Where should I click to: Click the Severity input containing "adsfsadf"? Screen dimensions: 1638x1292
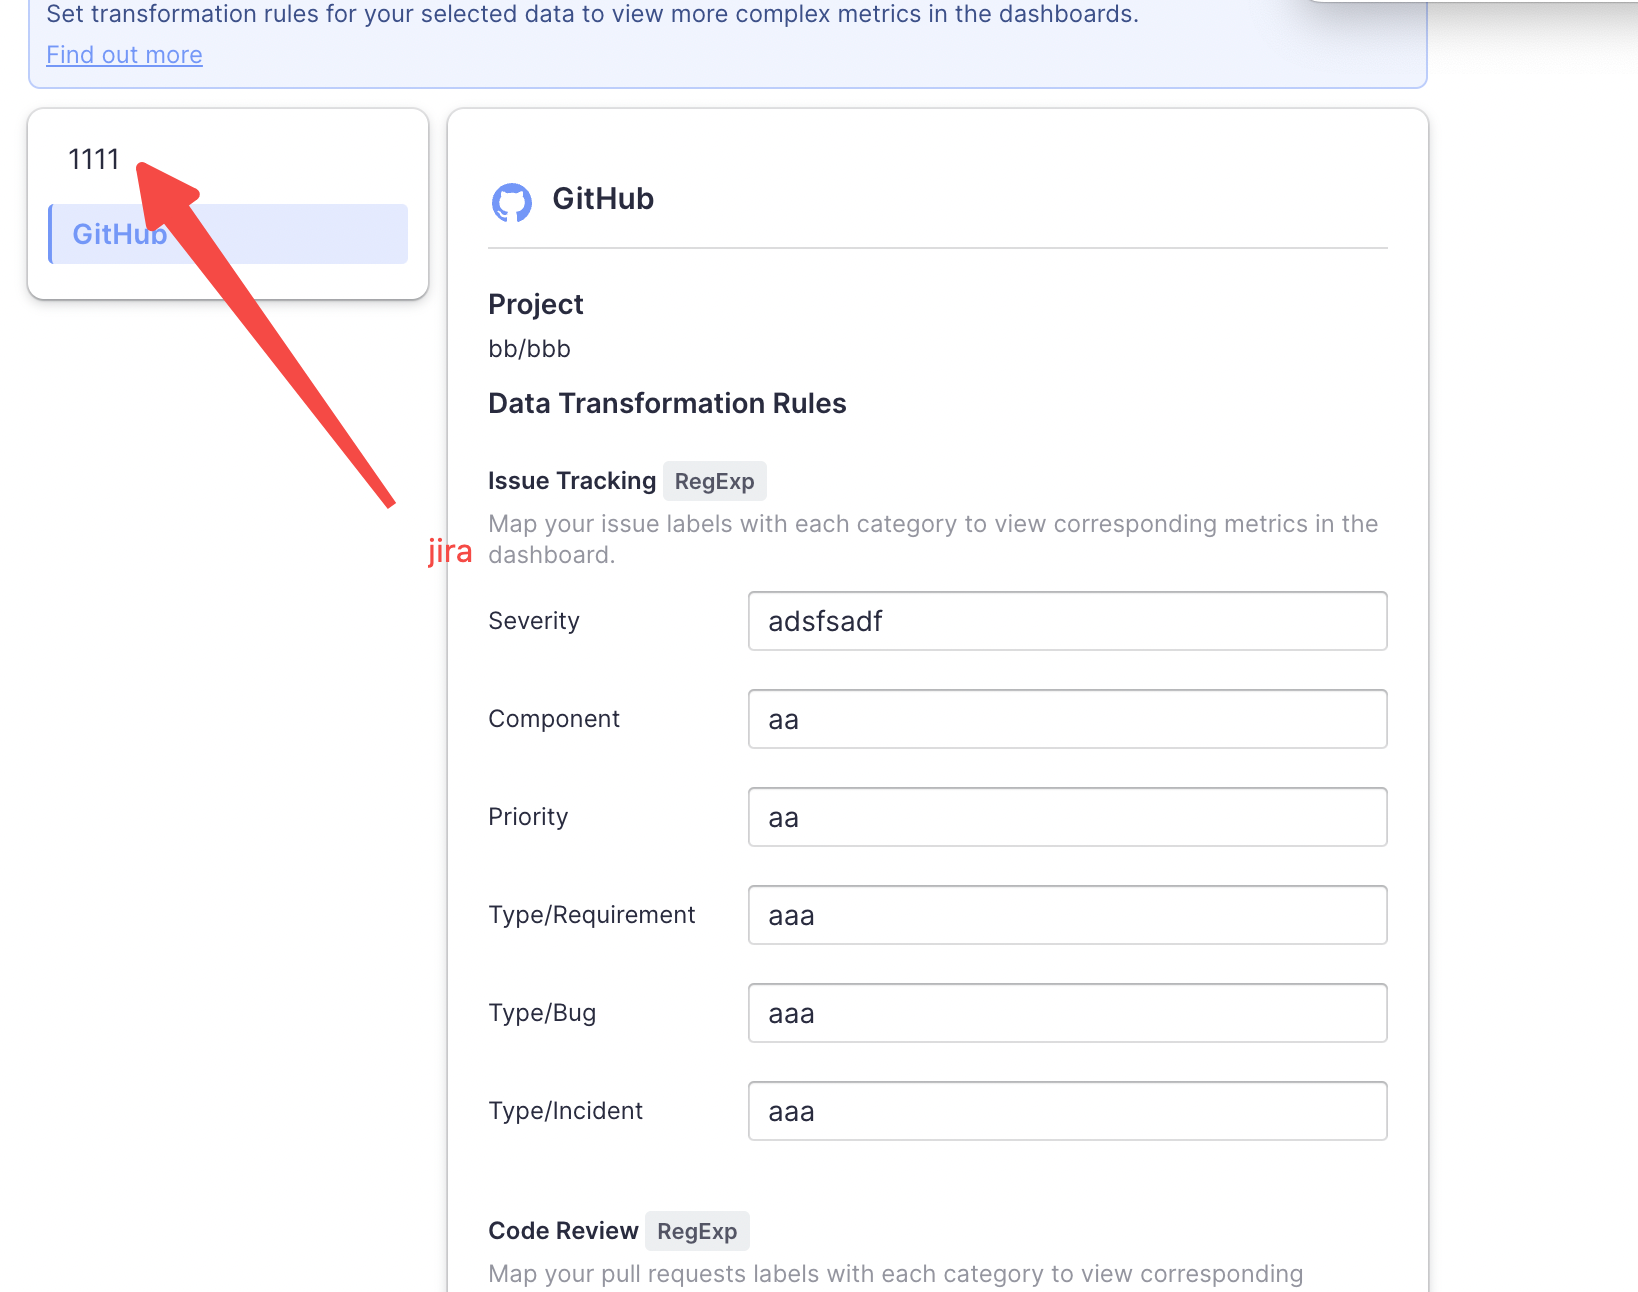tap(1067, 621)
